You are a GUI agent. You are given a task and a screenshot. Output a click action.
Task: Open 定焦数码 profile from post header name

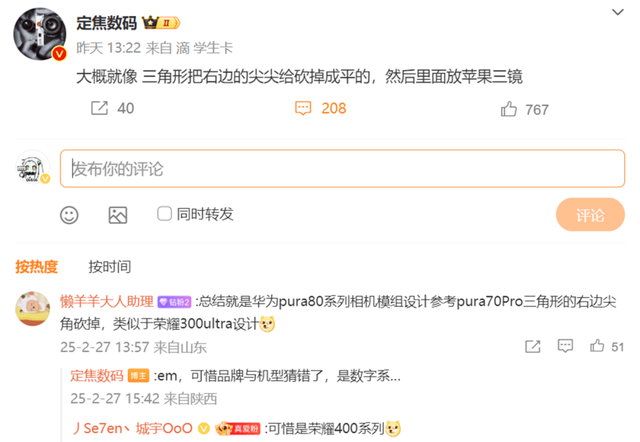(x=107, y=23)
